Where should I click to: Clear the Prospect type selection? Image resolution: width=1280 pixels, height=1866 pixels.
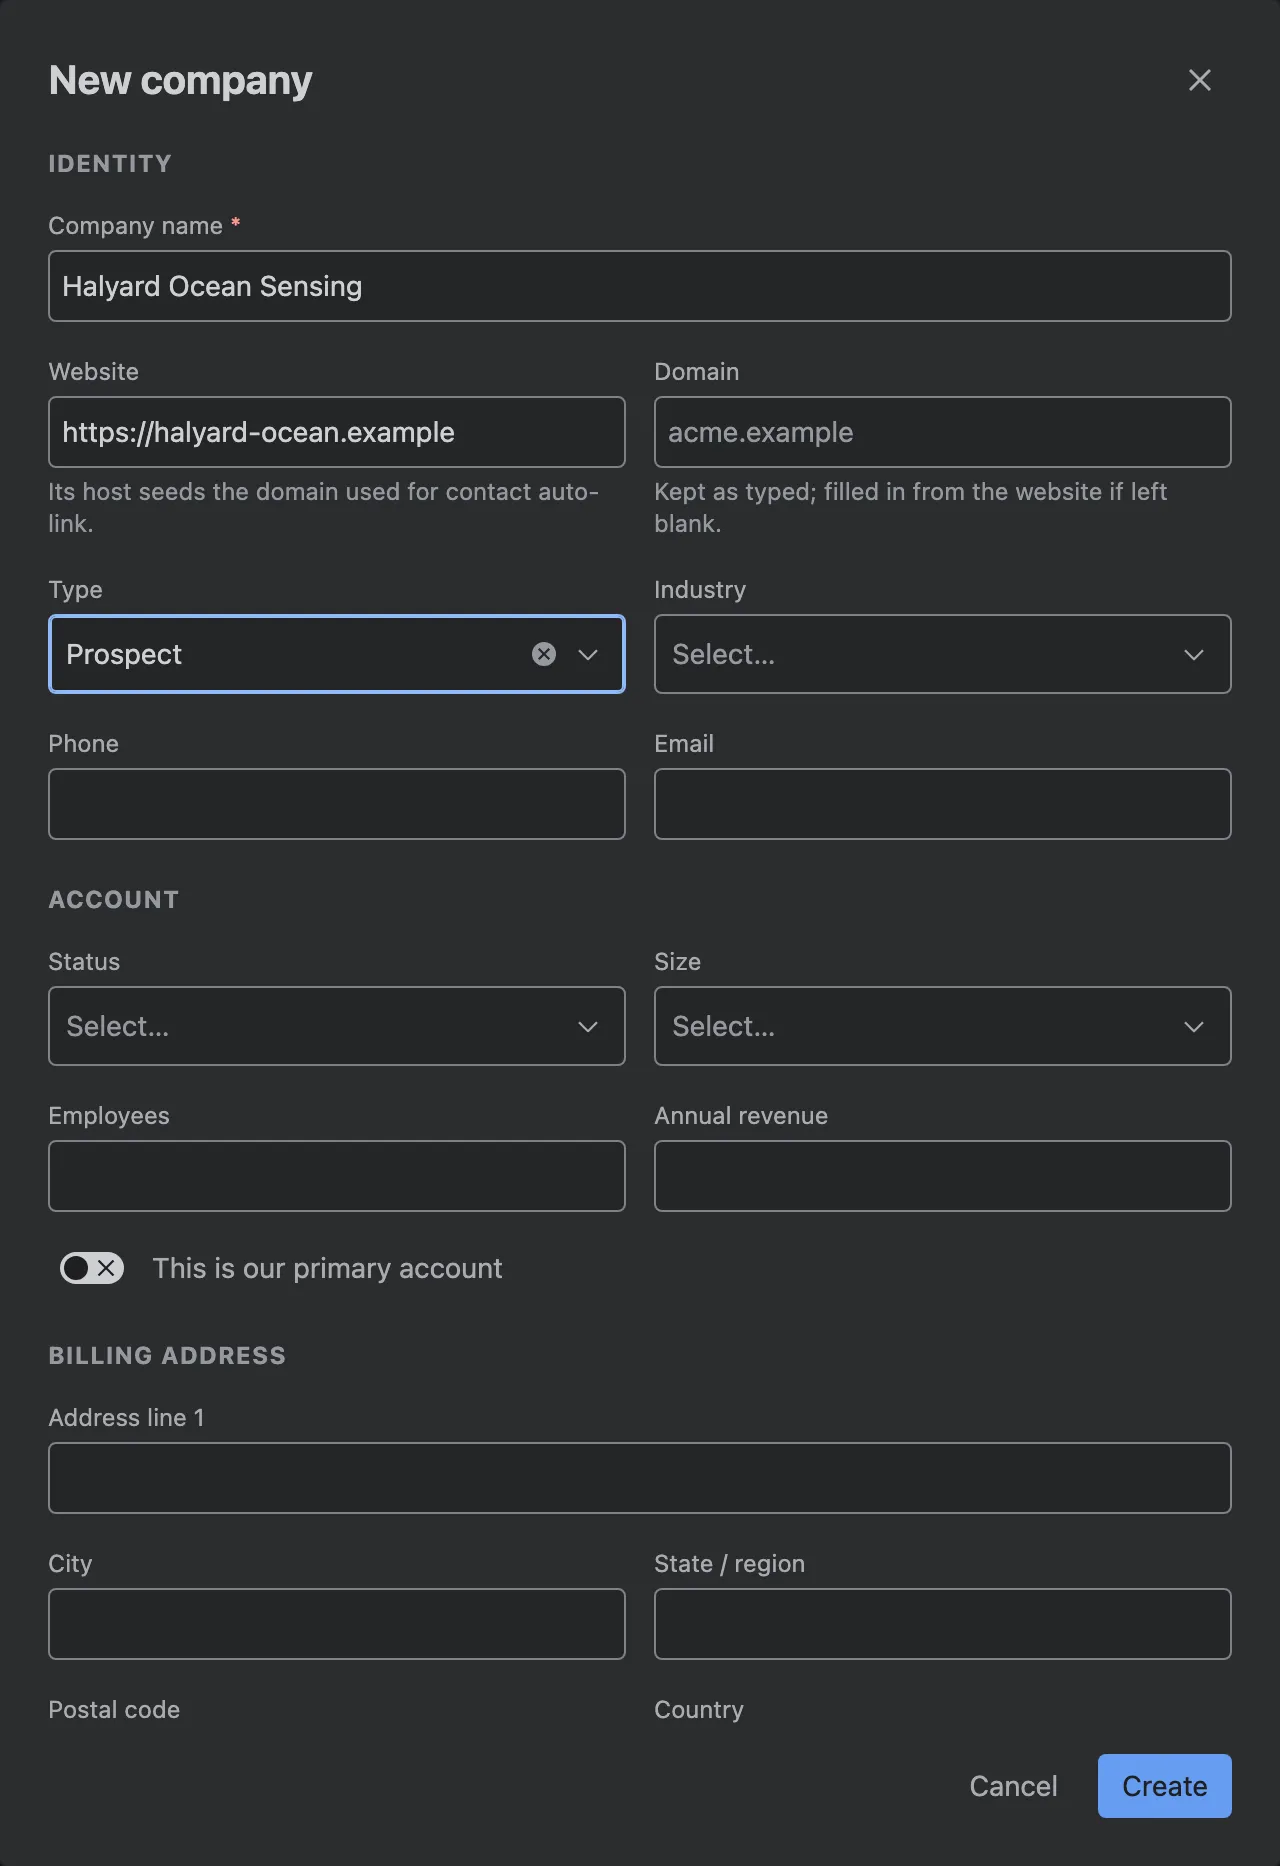click(x=544, y=654)
